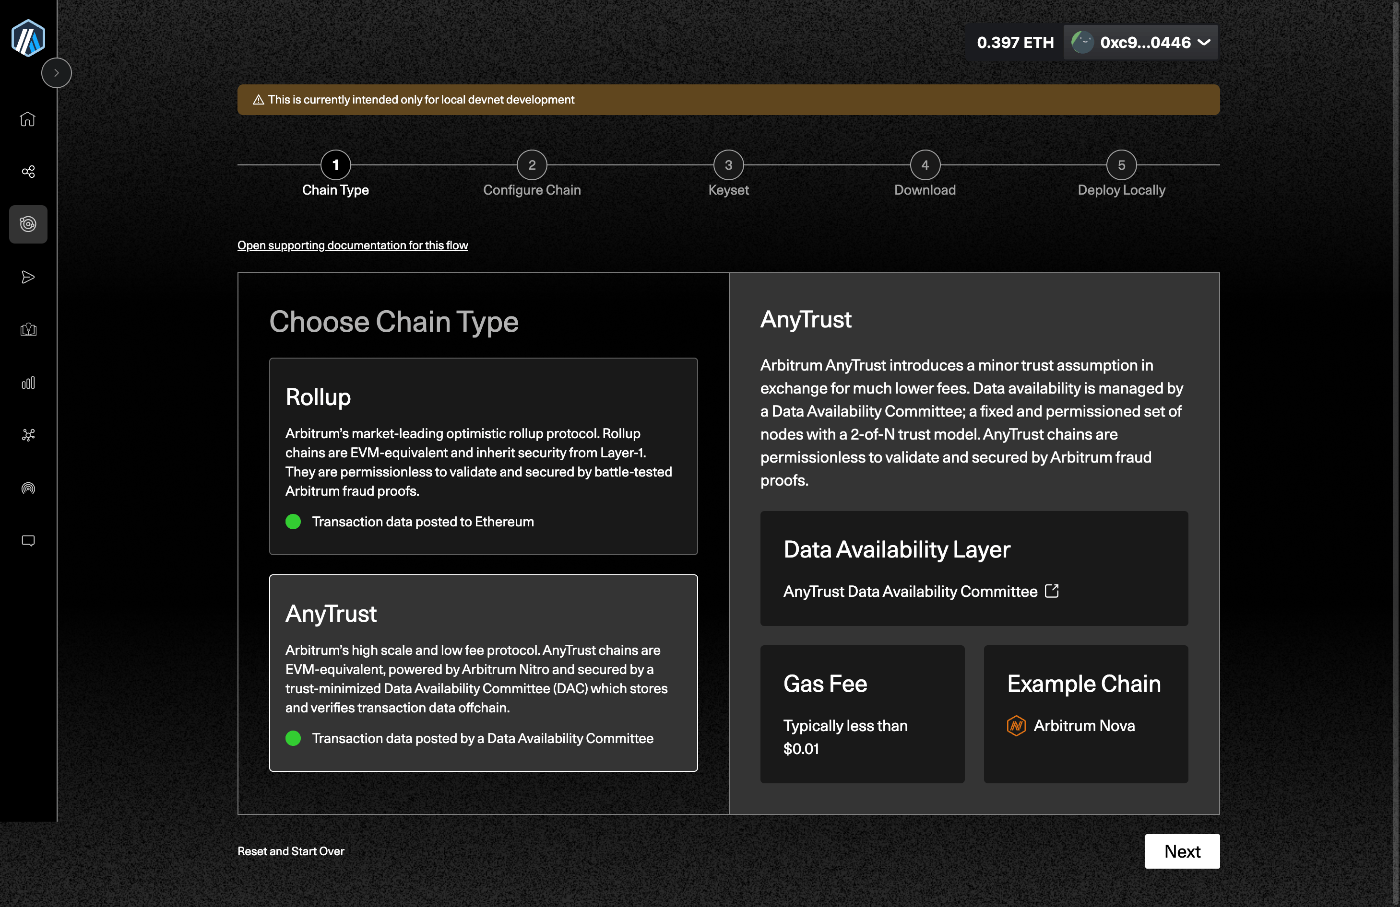Open the broadcast signal sidebar icon

(28, 488)
